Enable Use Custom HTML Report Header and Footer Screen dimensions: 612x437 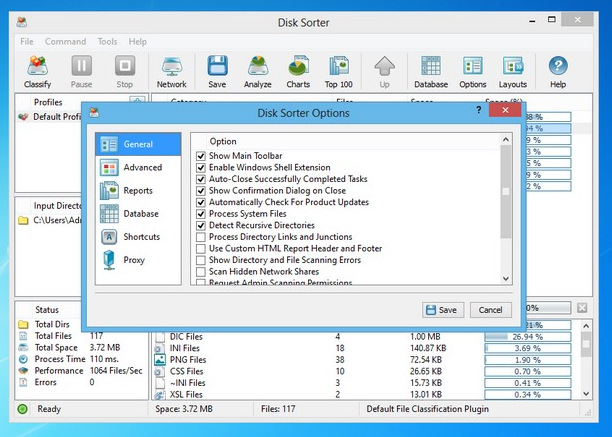[x=201, y=249]
